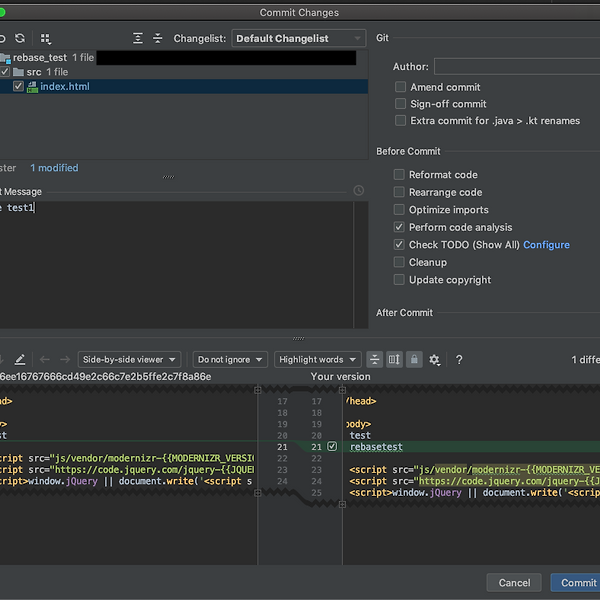Uncheck the Check TODO option

click(399, 245)
